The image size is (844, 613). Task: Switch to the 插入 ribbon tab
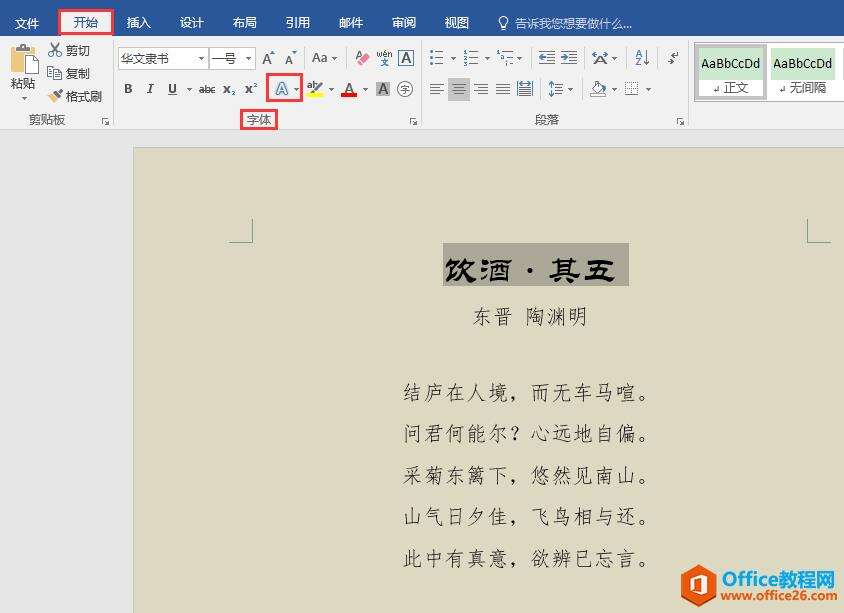pyautogui.click(x=139, y=21)
